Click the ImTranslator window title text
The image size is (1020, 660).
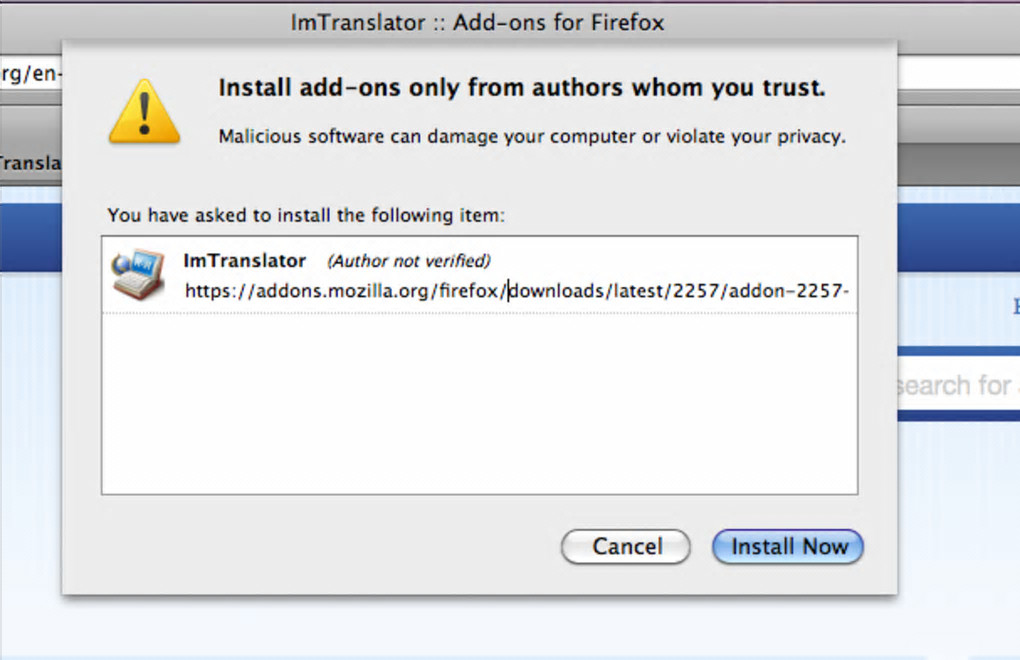(x=477, y=21)
